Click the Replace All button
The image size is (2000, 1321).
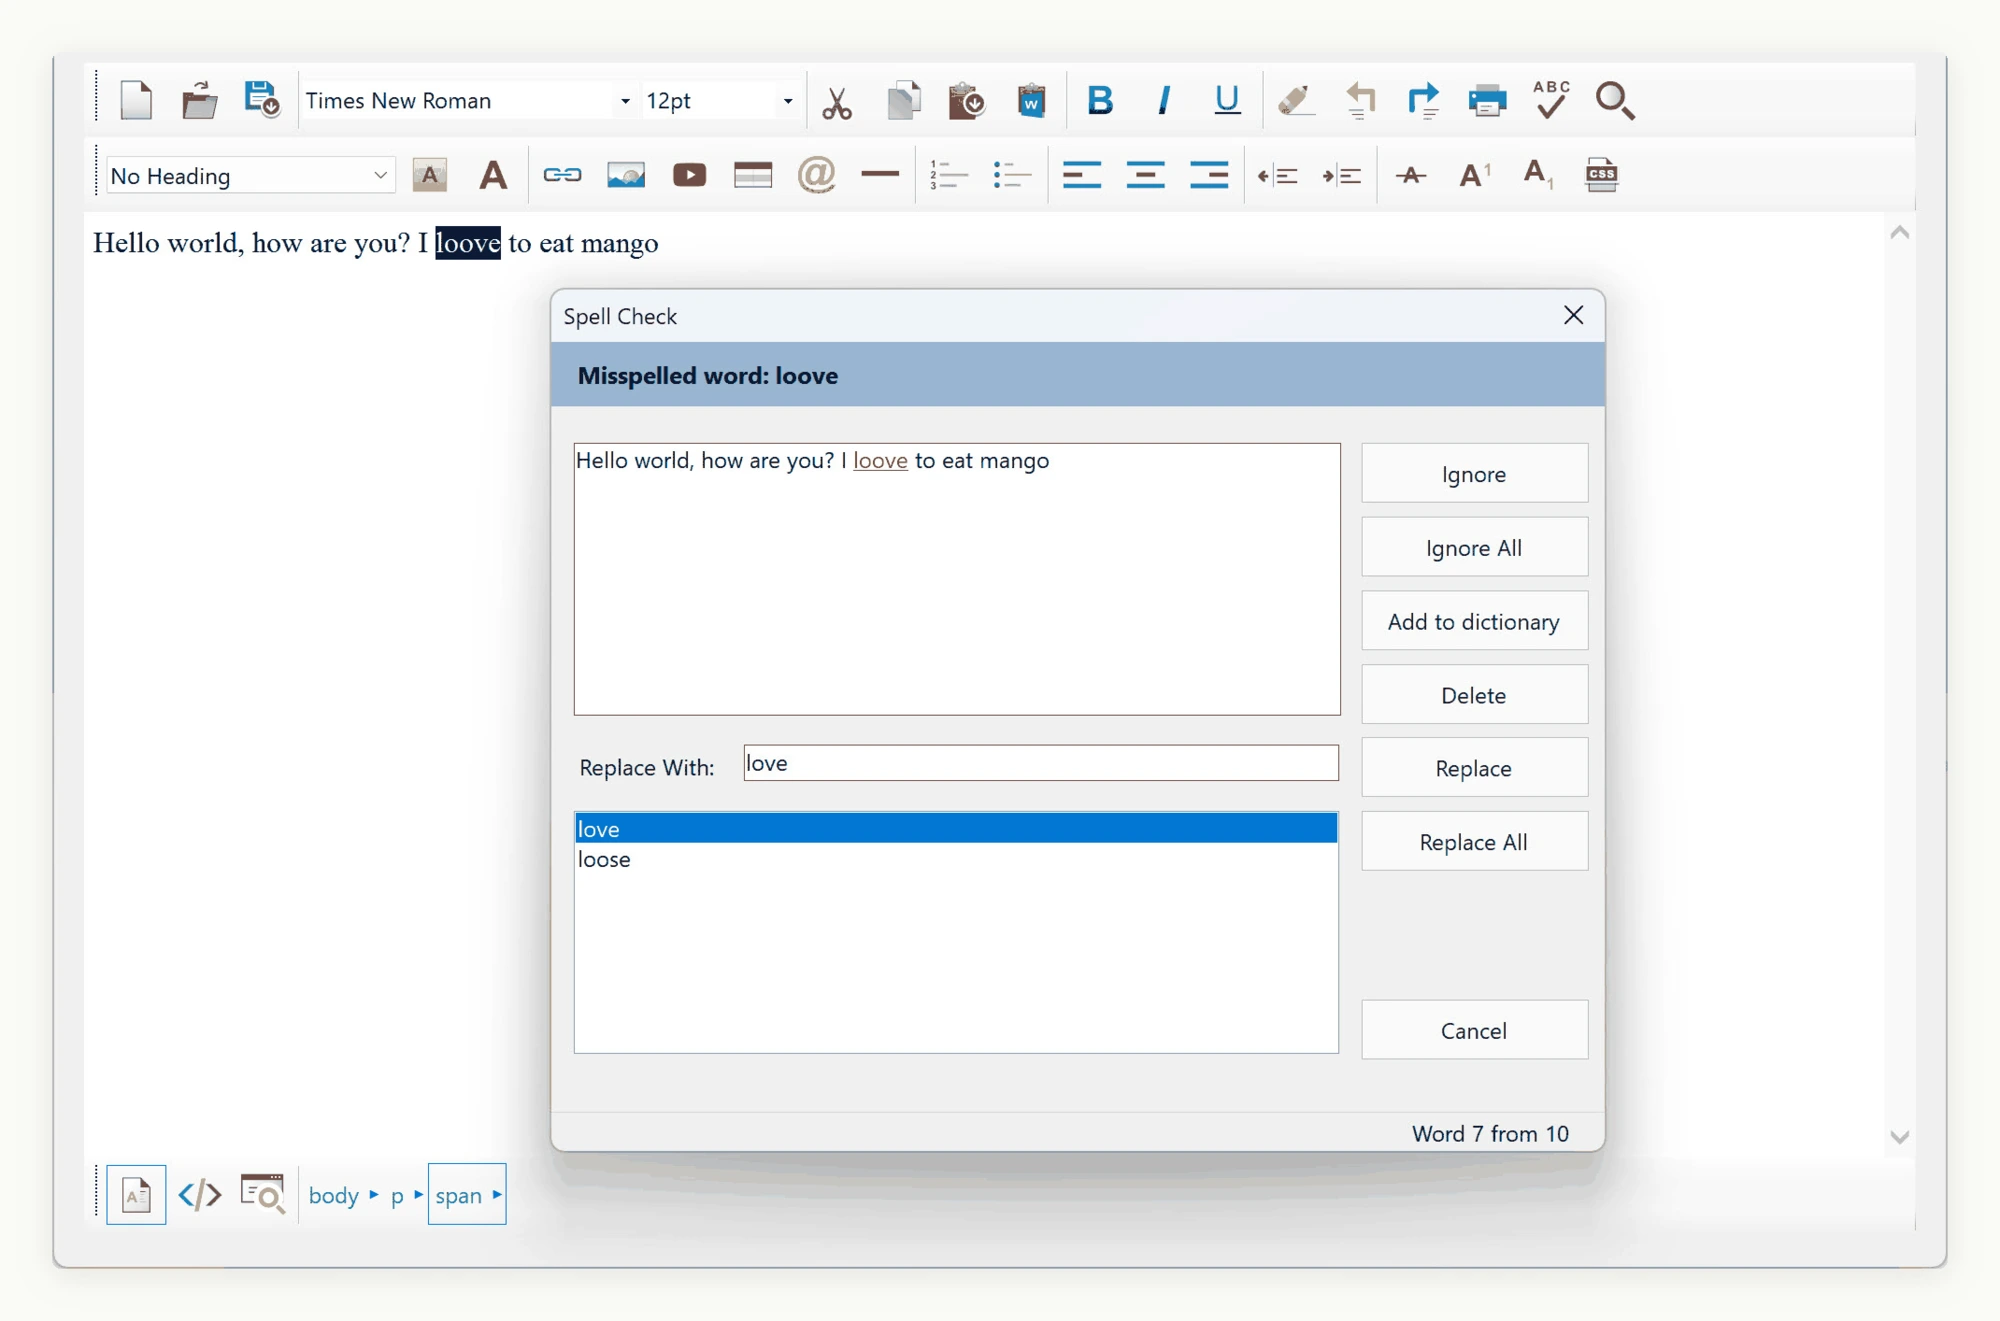[x=1474, y=842]
